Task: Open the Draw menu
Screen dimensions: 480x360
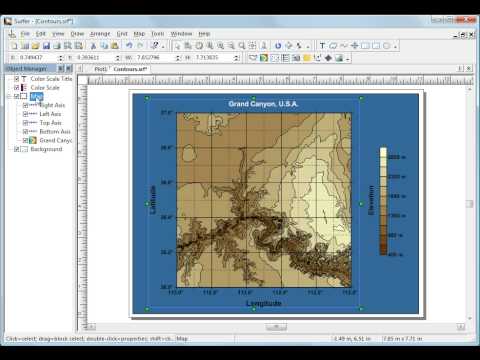Action: point(77,34)
